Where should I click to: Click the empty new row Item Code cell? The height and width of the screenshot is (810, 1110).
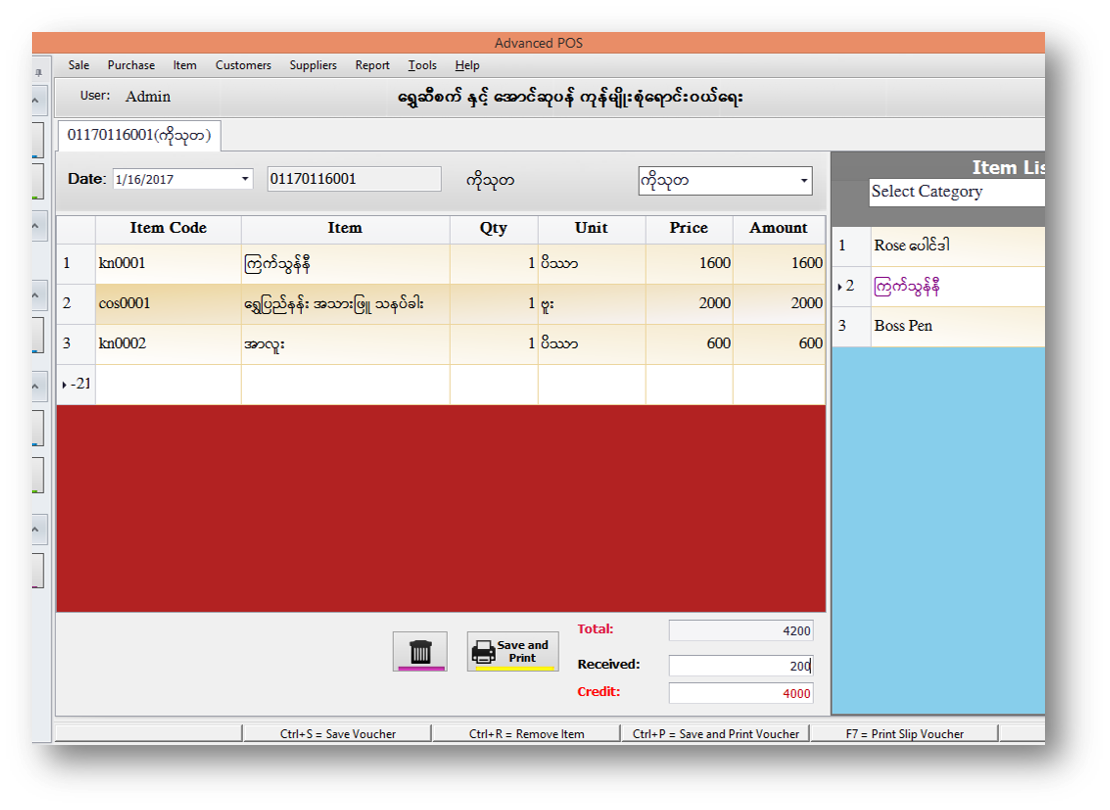coord(168,385)
